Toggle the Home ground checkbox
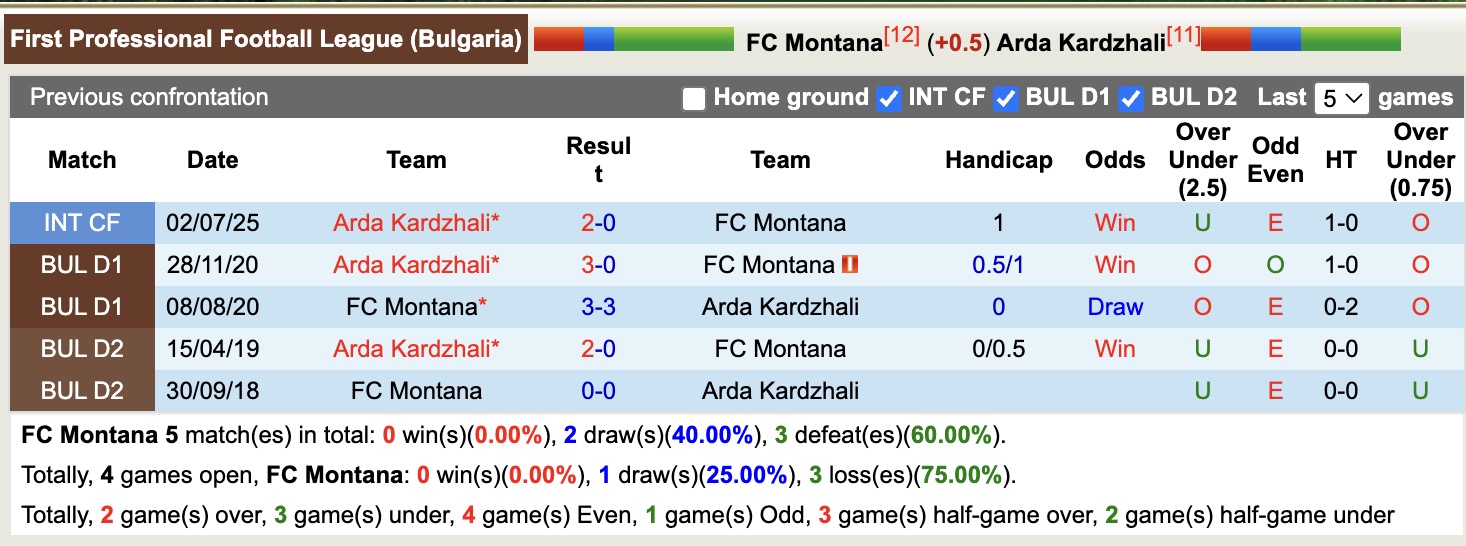 (694, 98)
